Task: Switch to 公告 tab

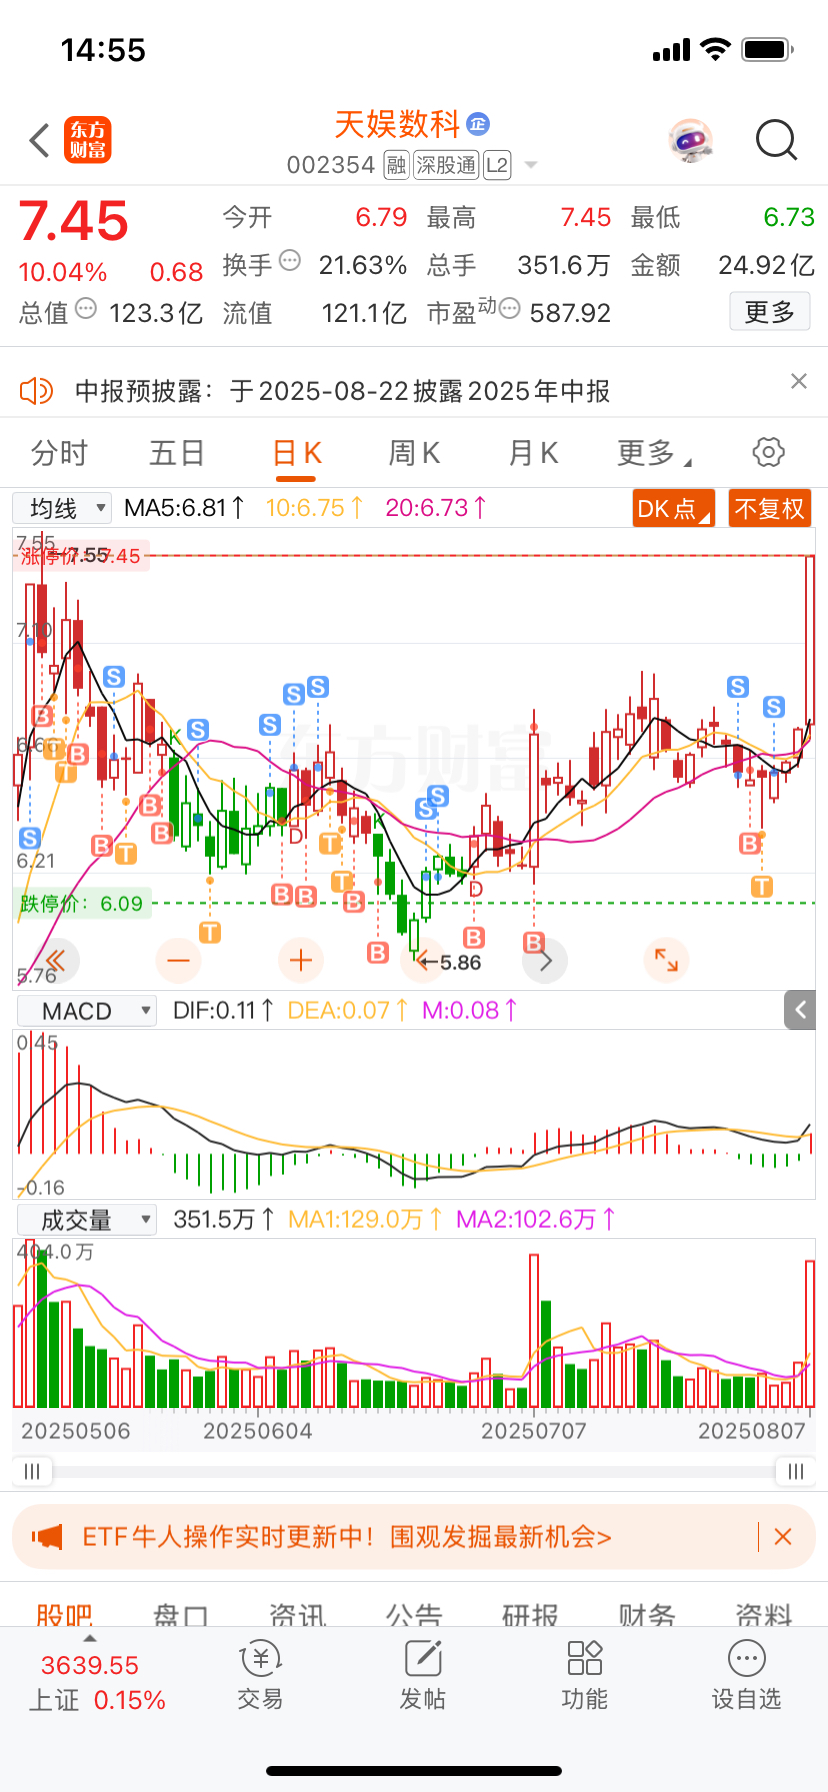Action: coord(414,1615)
